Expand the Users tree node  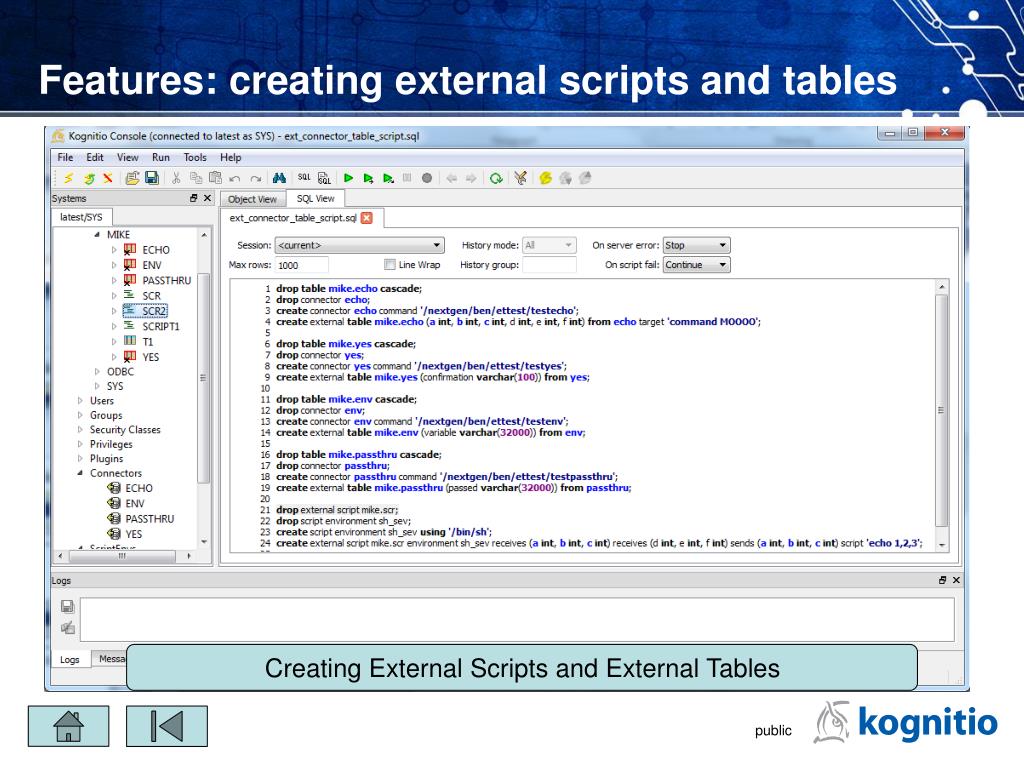80,401
